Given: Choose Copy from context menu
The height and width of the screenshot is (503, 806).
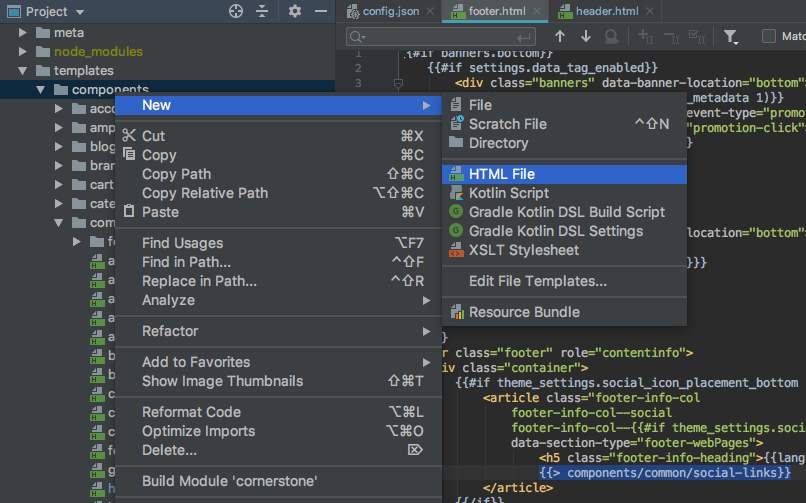Looking at the screenshot, I should coord(278,155).
